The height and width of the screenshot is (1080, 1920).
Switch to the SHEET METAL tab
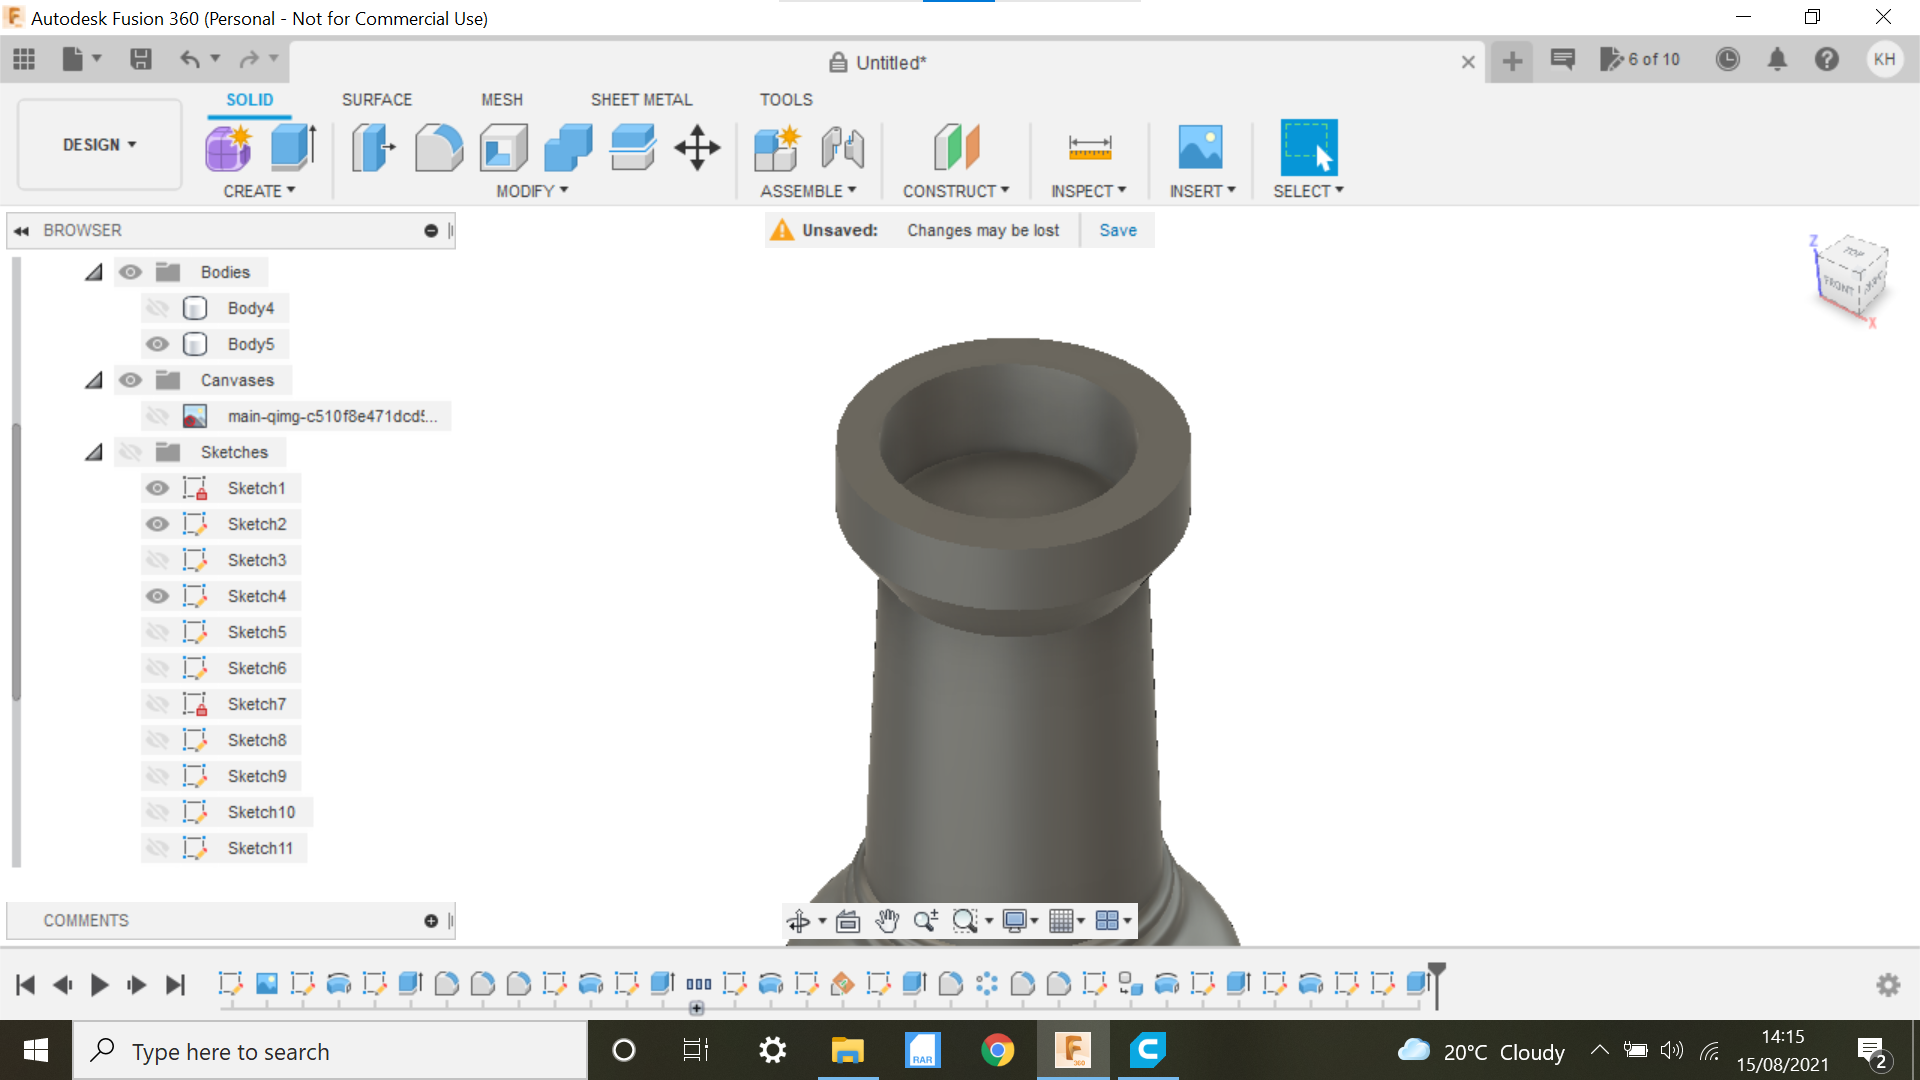[641, 100]
